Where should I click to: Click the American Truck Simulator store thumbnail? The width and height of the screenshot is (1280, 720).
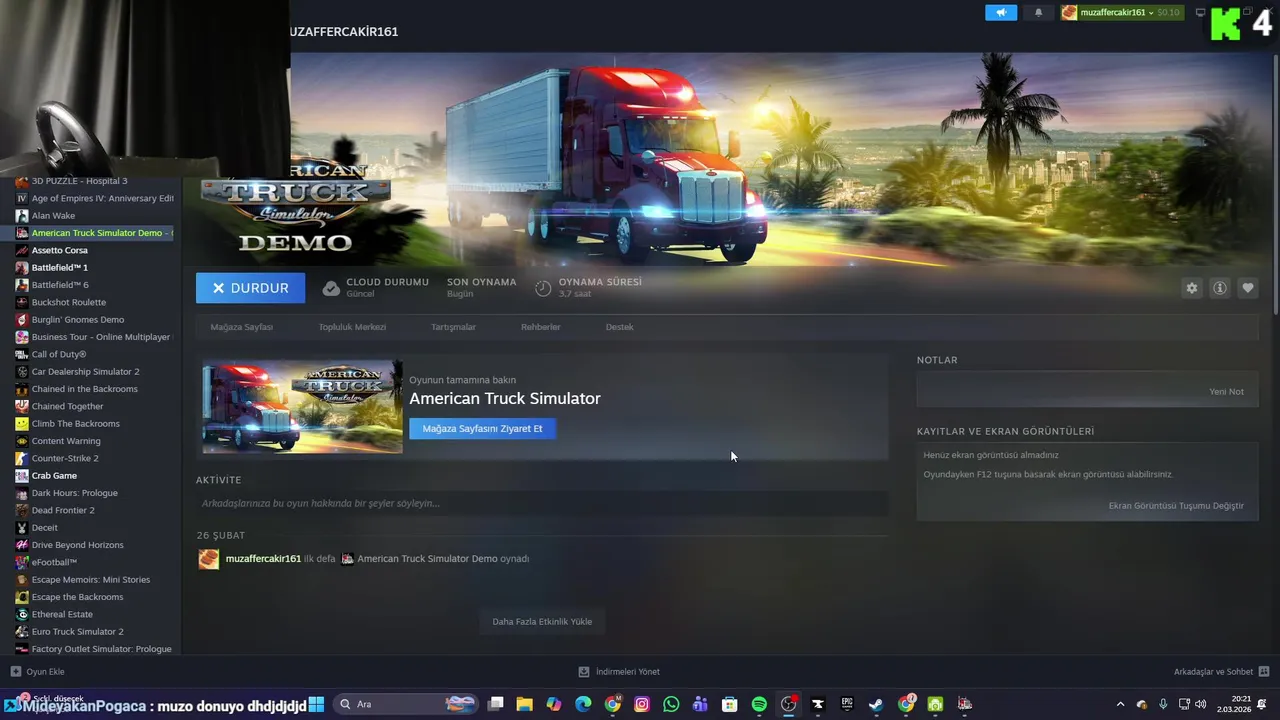[302, 407]
